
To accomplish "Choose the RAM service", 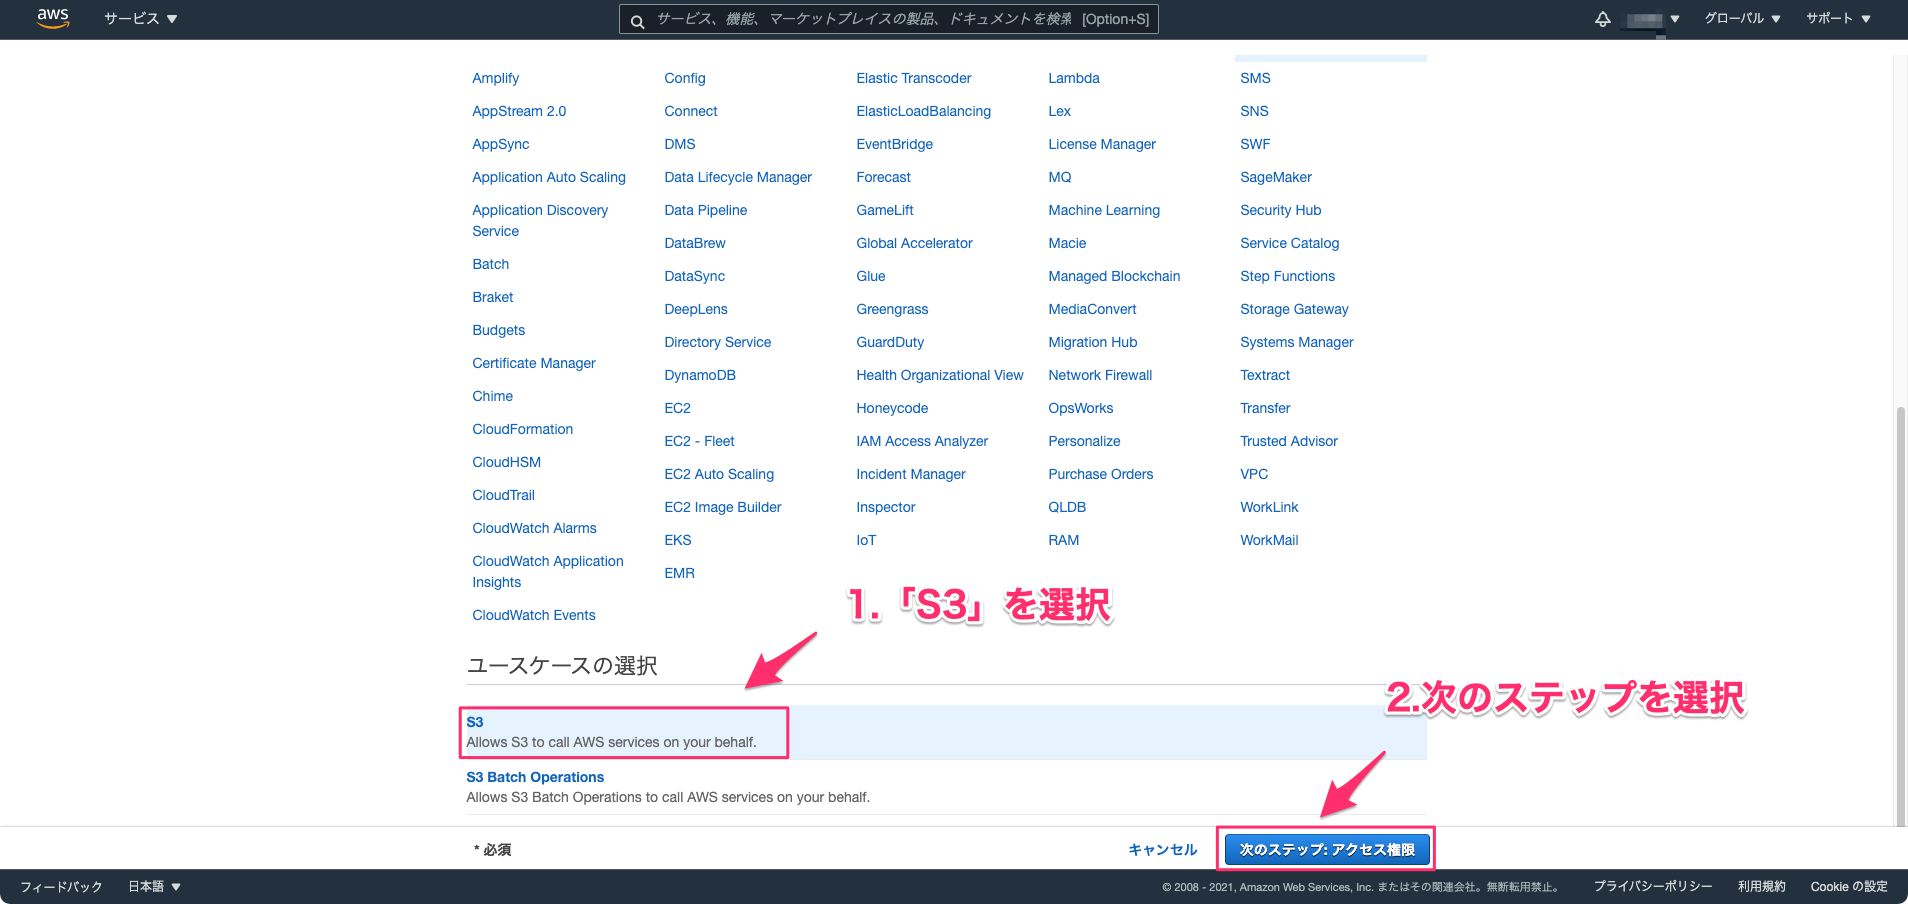I will click(x=1063, y=540).
